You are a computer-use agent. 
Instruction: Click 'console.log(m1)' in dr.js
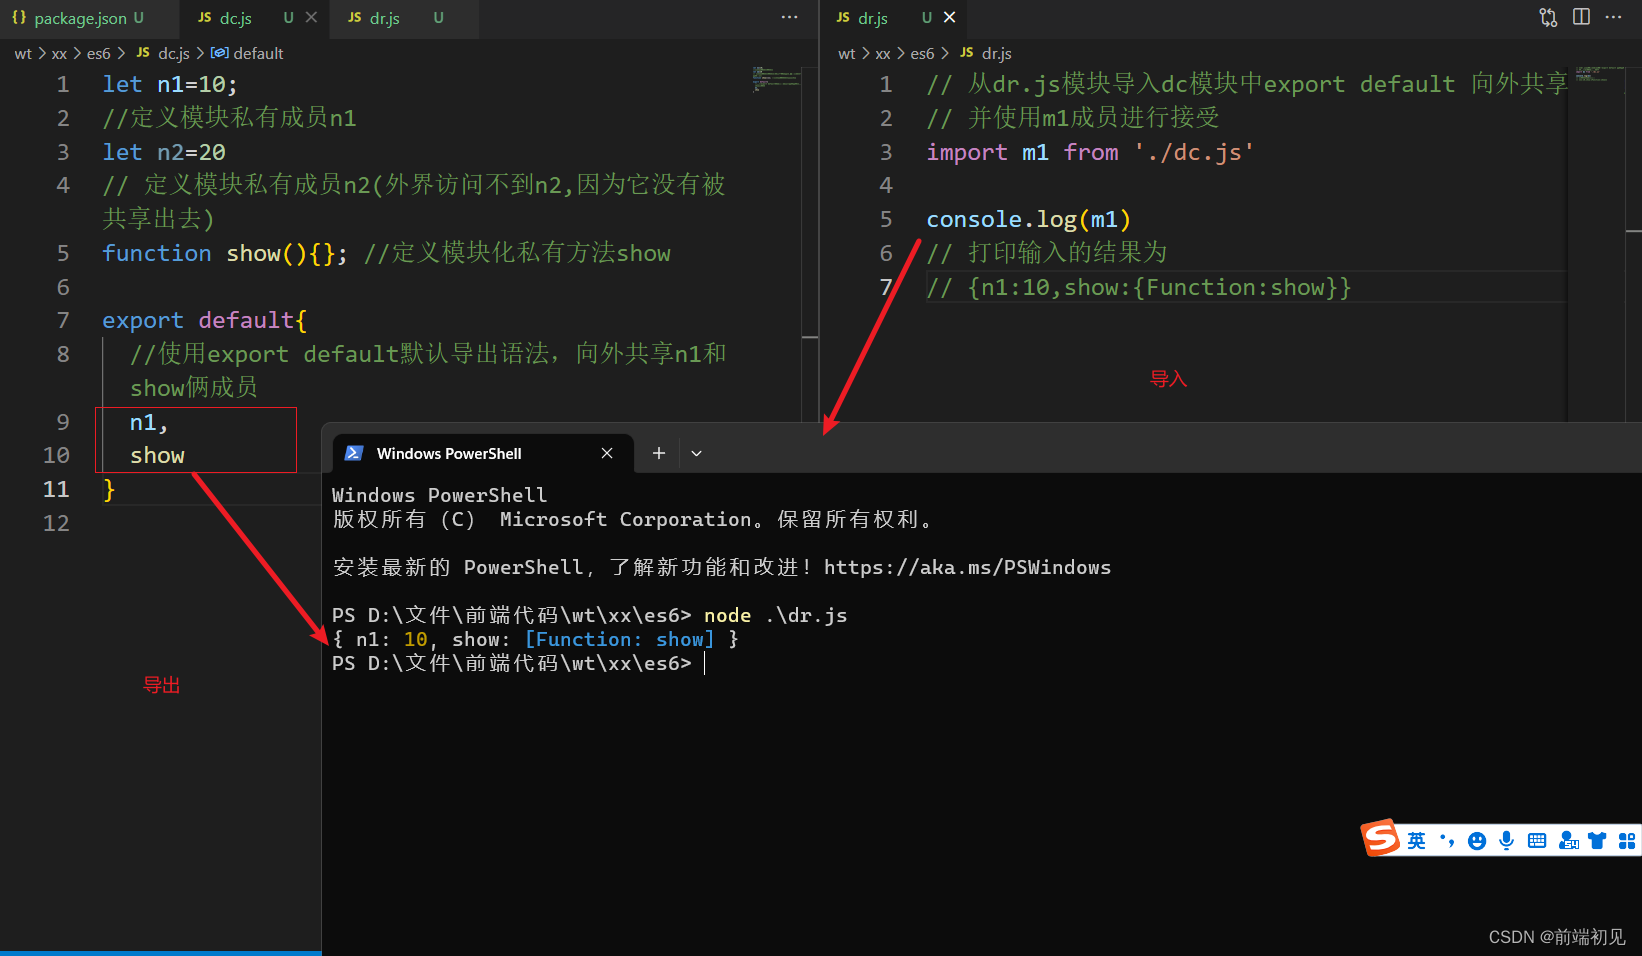tap(1028, 219)
